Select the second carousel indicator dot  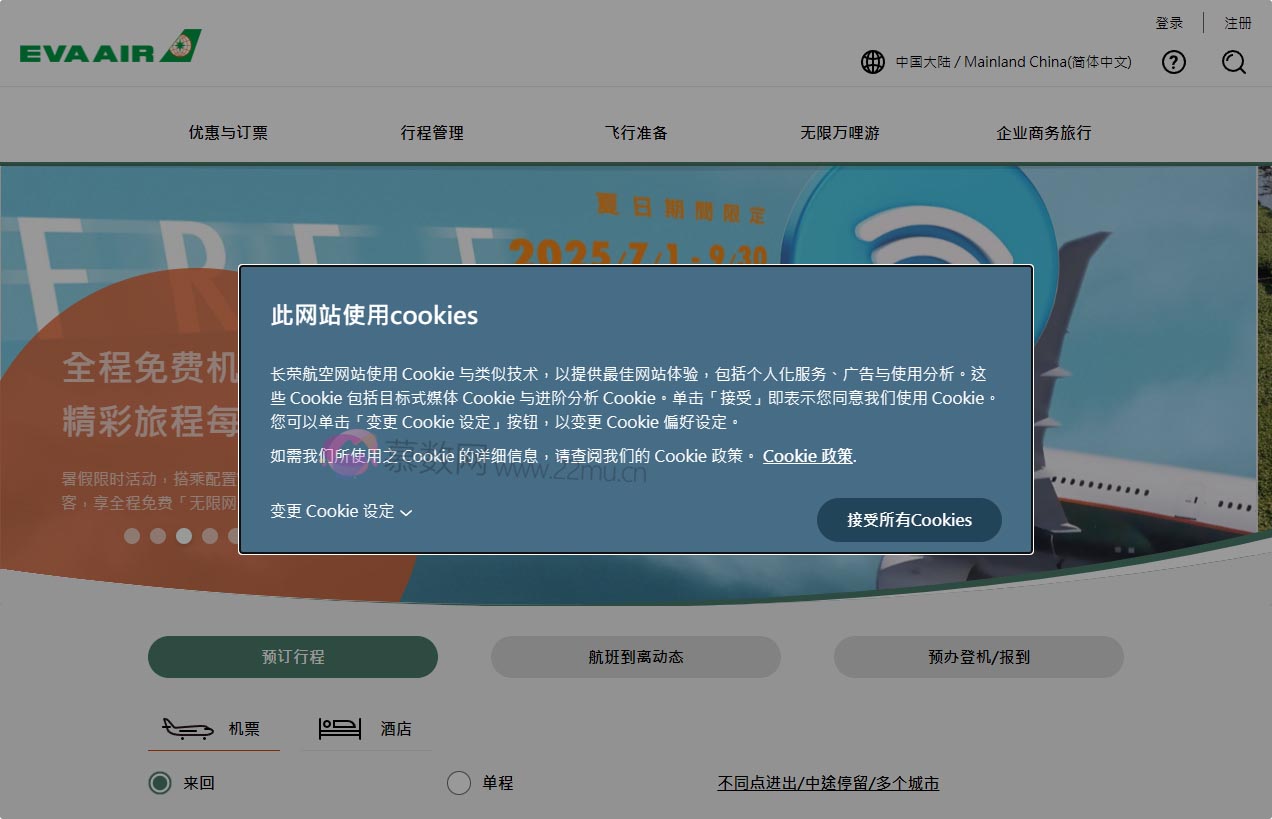157,536
